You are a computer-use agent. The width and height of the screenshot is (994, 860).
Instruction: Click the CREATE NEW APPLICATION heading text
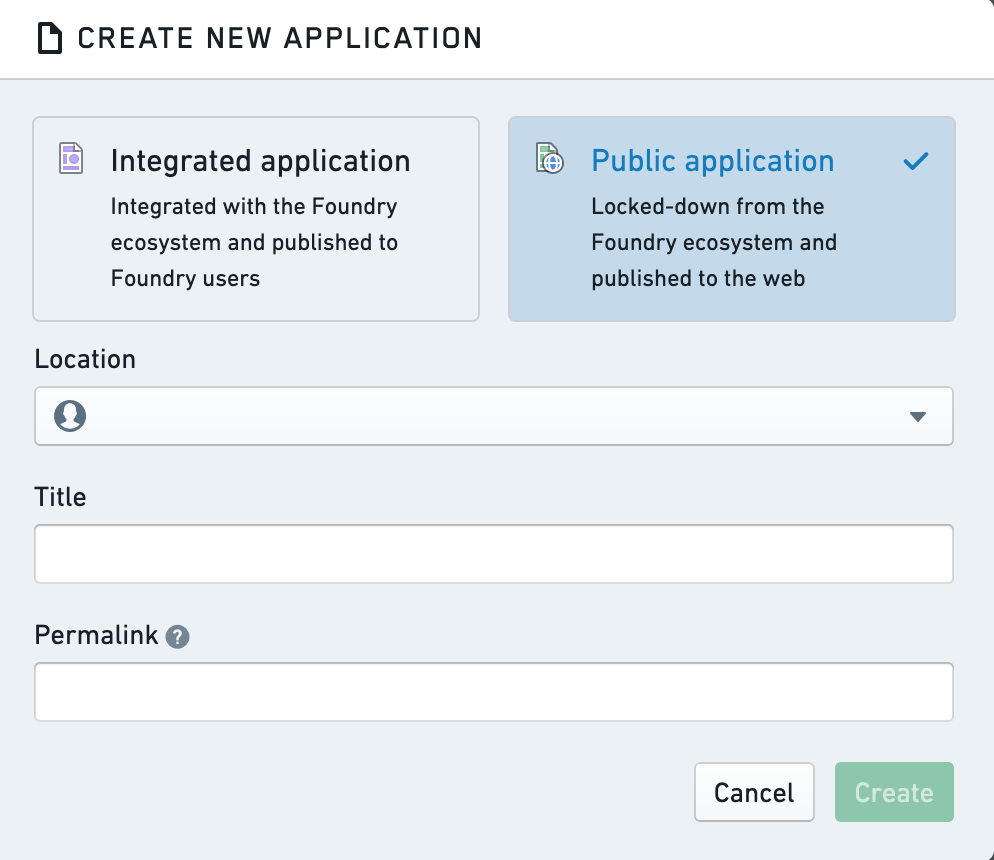(280, 38)
